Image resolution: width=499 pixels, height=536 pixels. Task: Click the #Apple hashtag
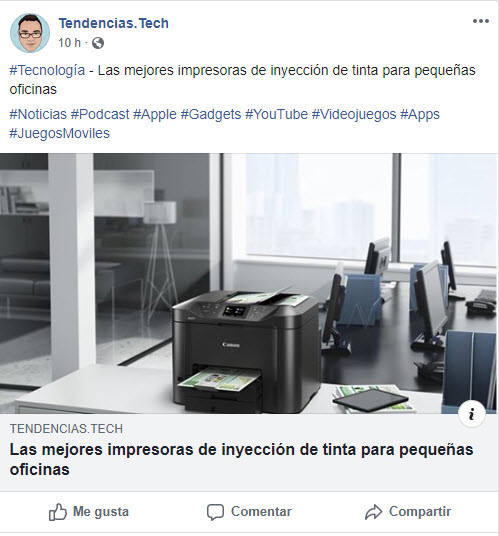pyautogui.click(x=155, y=114)
